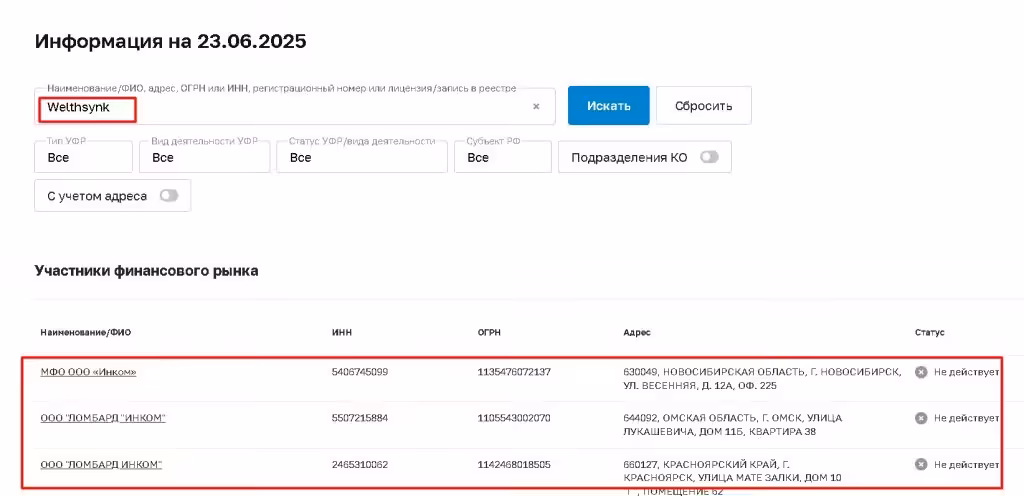Open the ООО "ЛОМБАРД "ИНКОМ" link
The width and height of the screenshot is (1024, 496).
point(103,418)
